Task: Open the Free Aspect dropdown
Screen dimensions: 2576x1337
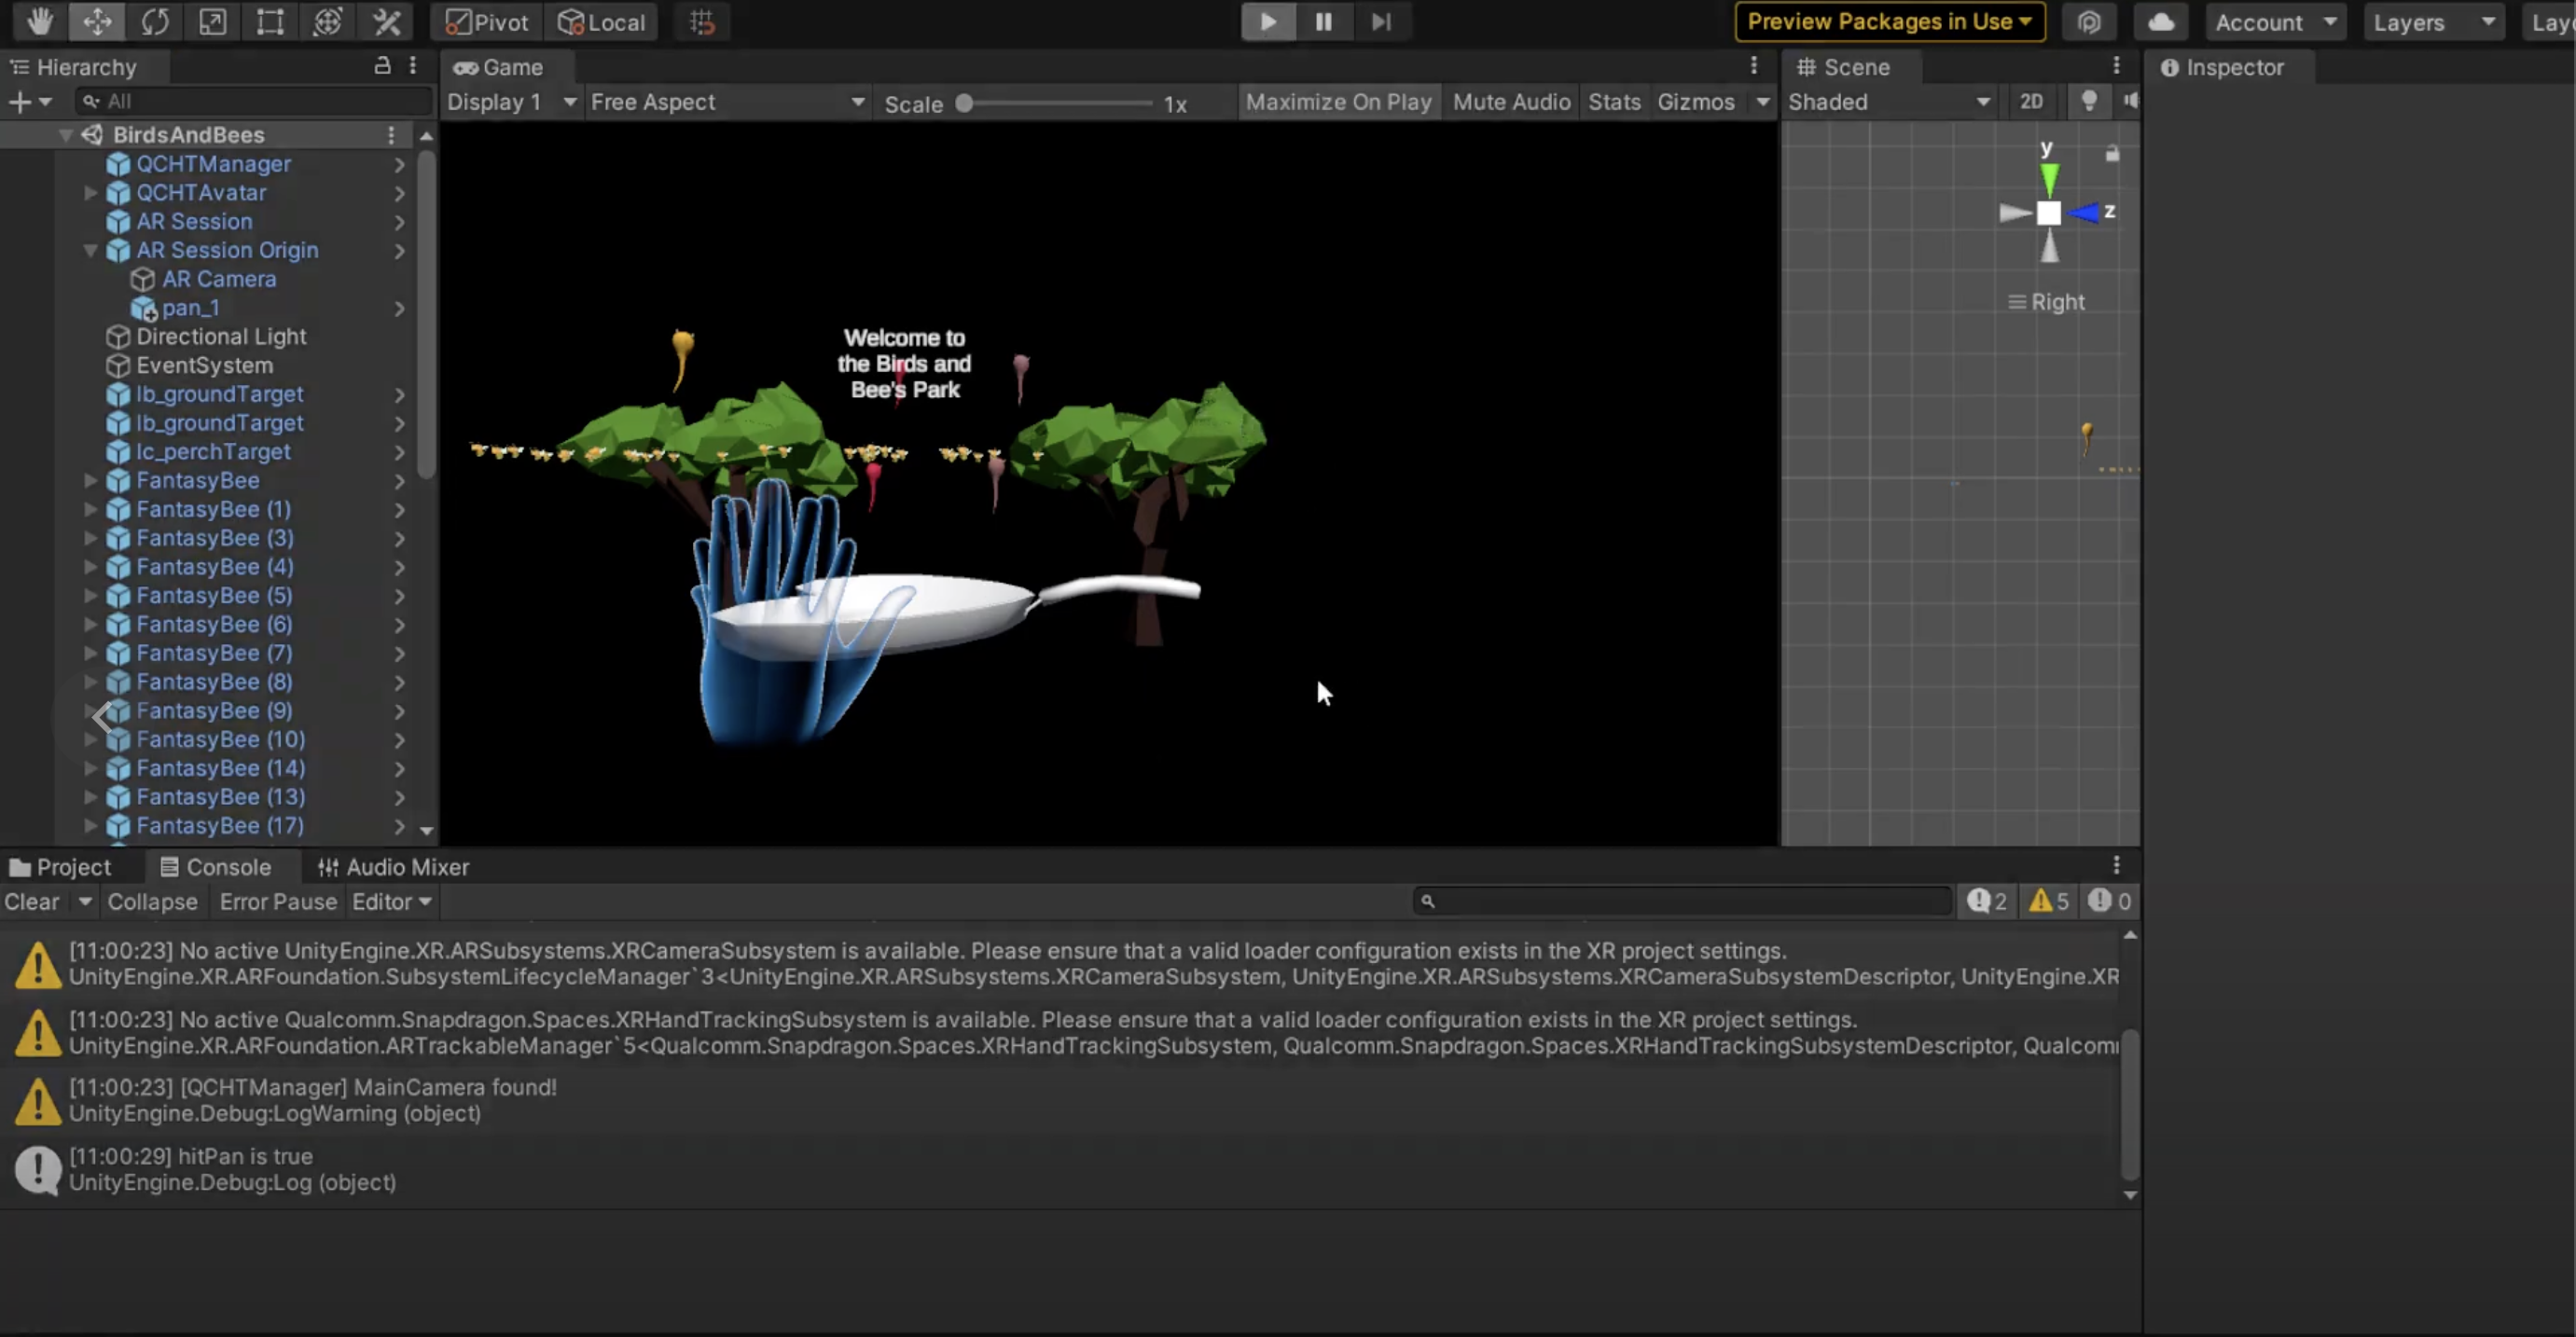Action: 727,102
